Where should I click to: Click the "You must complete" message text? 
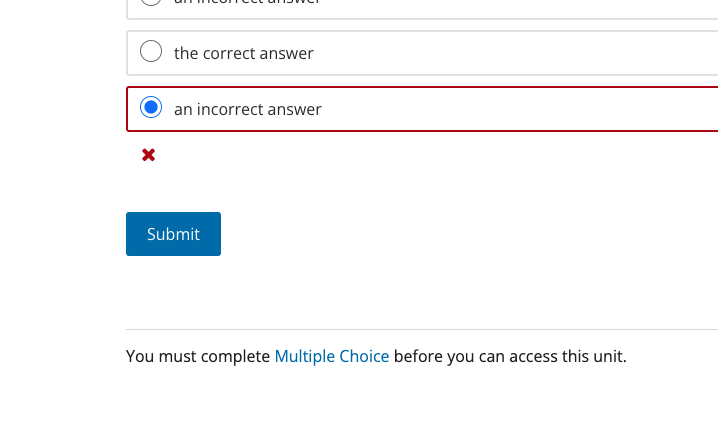198,356
